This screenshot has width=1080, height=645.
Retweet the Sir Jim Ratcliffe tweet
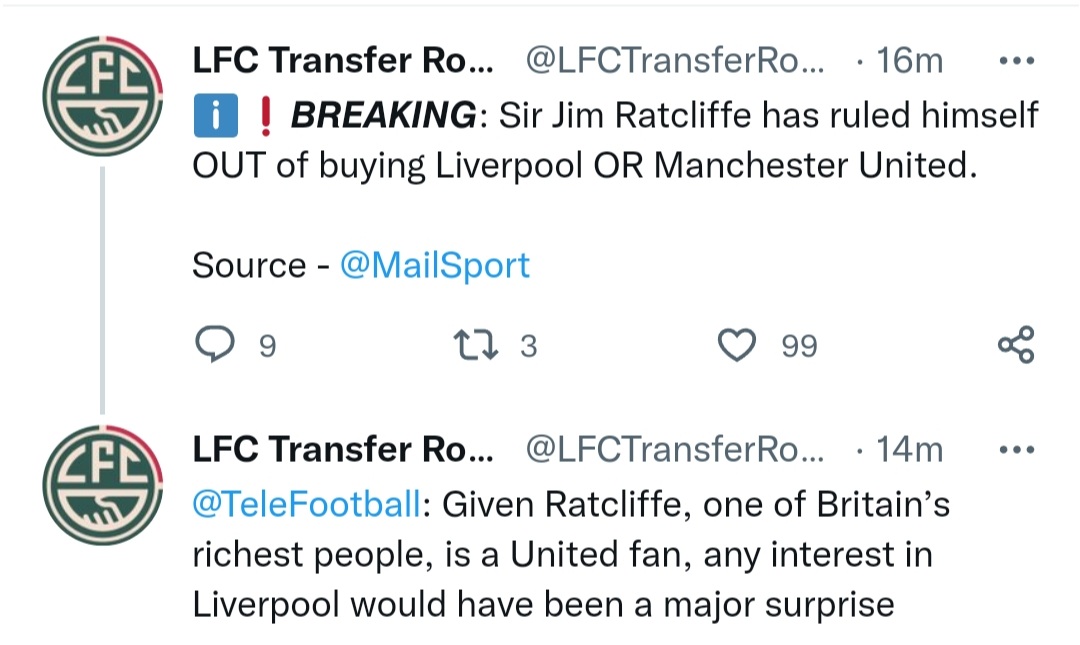476,345
